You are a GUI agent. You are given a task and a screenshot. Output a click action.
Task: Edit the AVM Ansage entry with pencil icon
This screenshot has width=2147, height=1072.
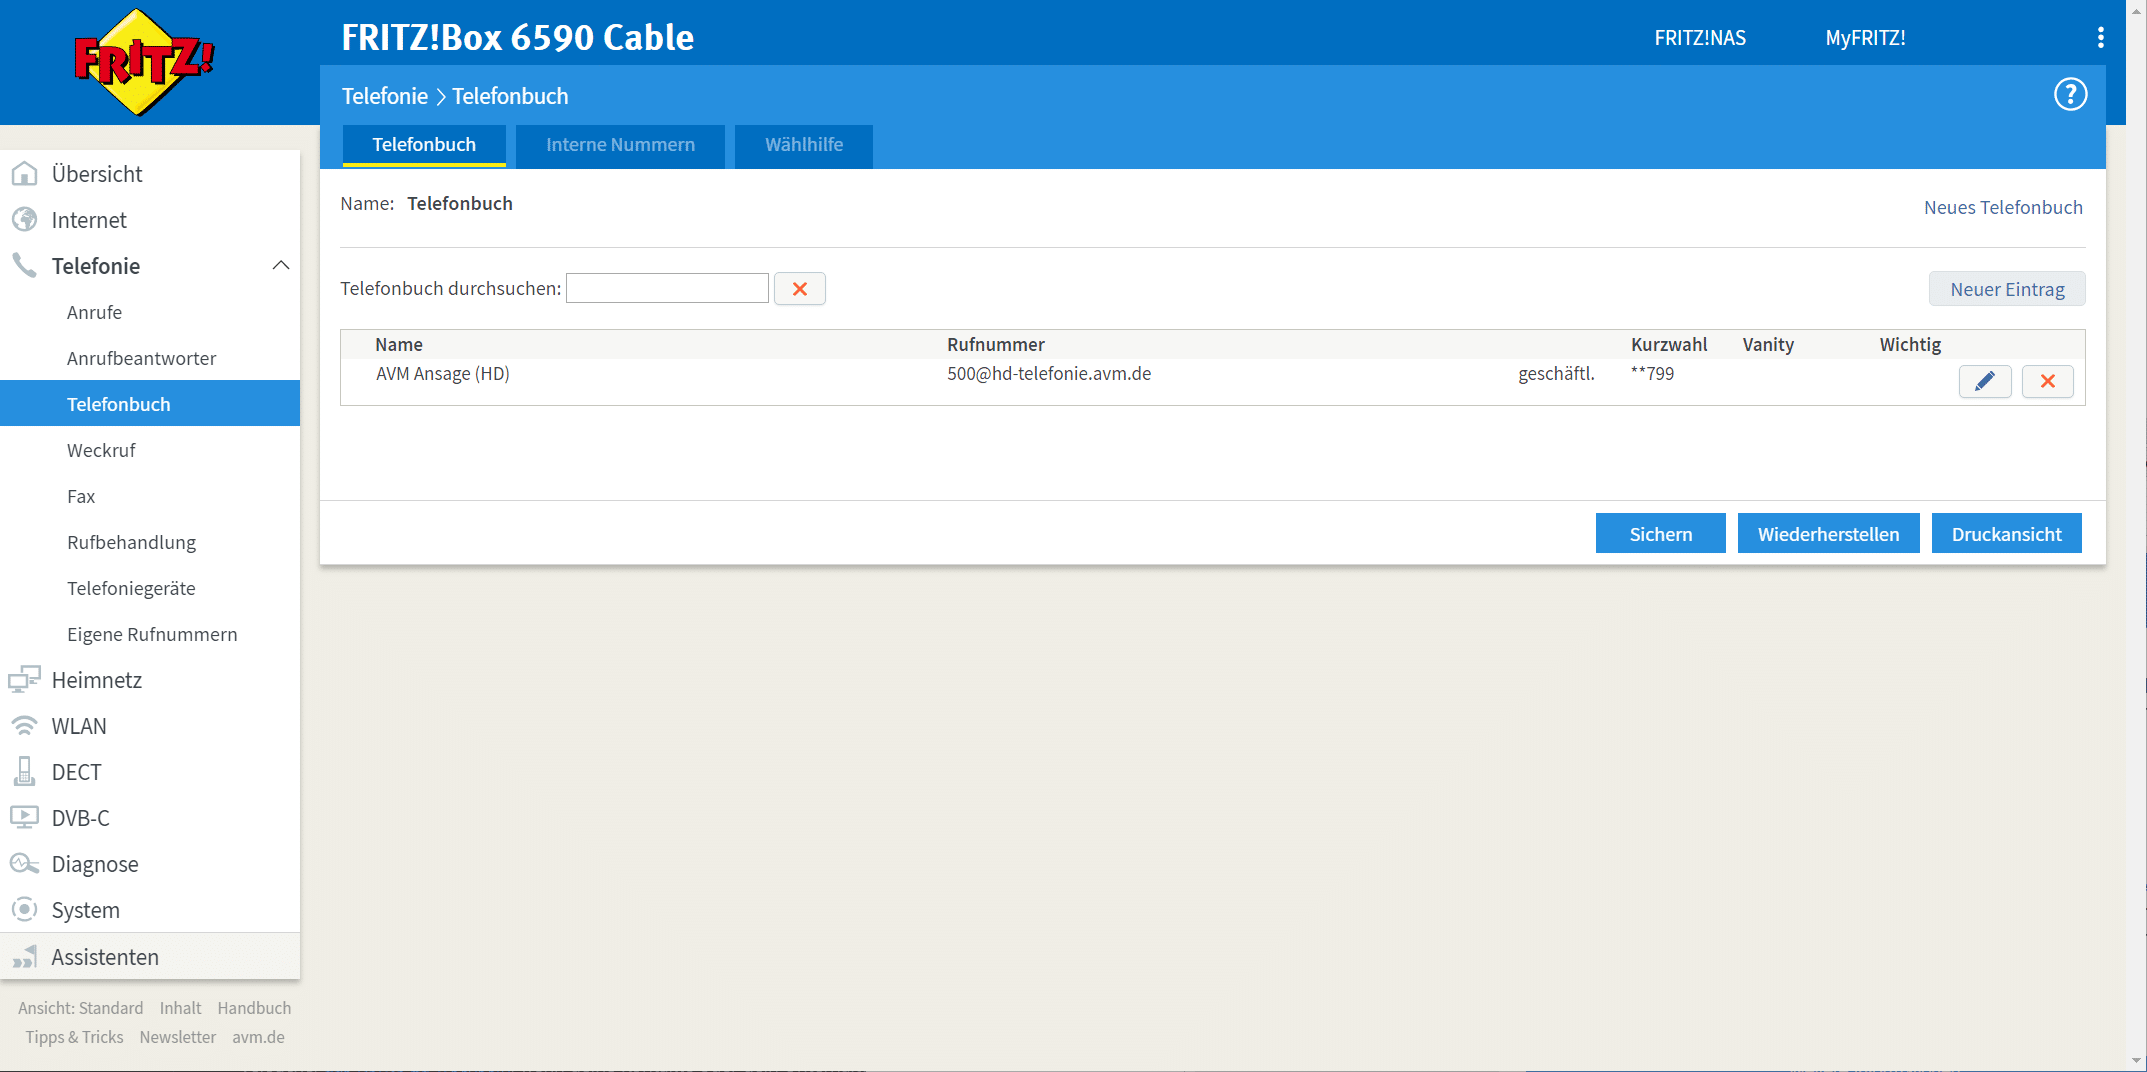[x=1984, y=381]
